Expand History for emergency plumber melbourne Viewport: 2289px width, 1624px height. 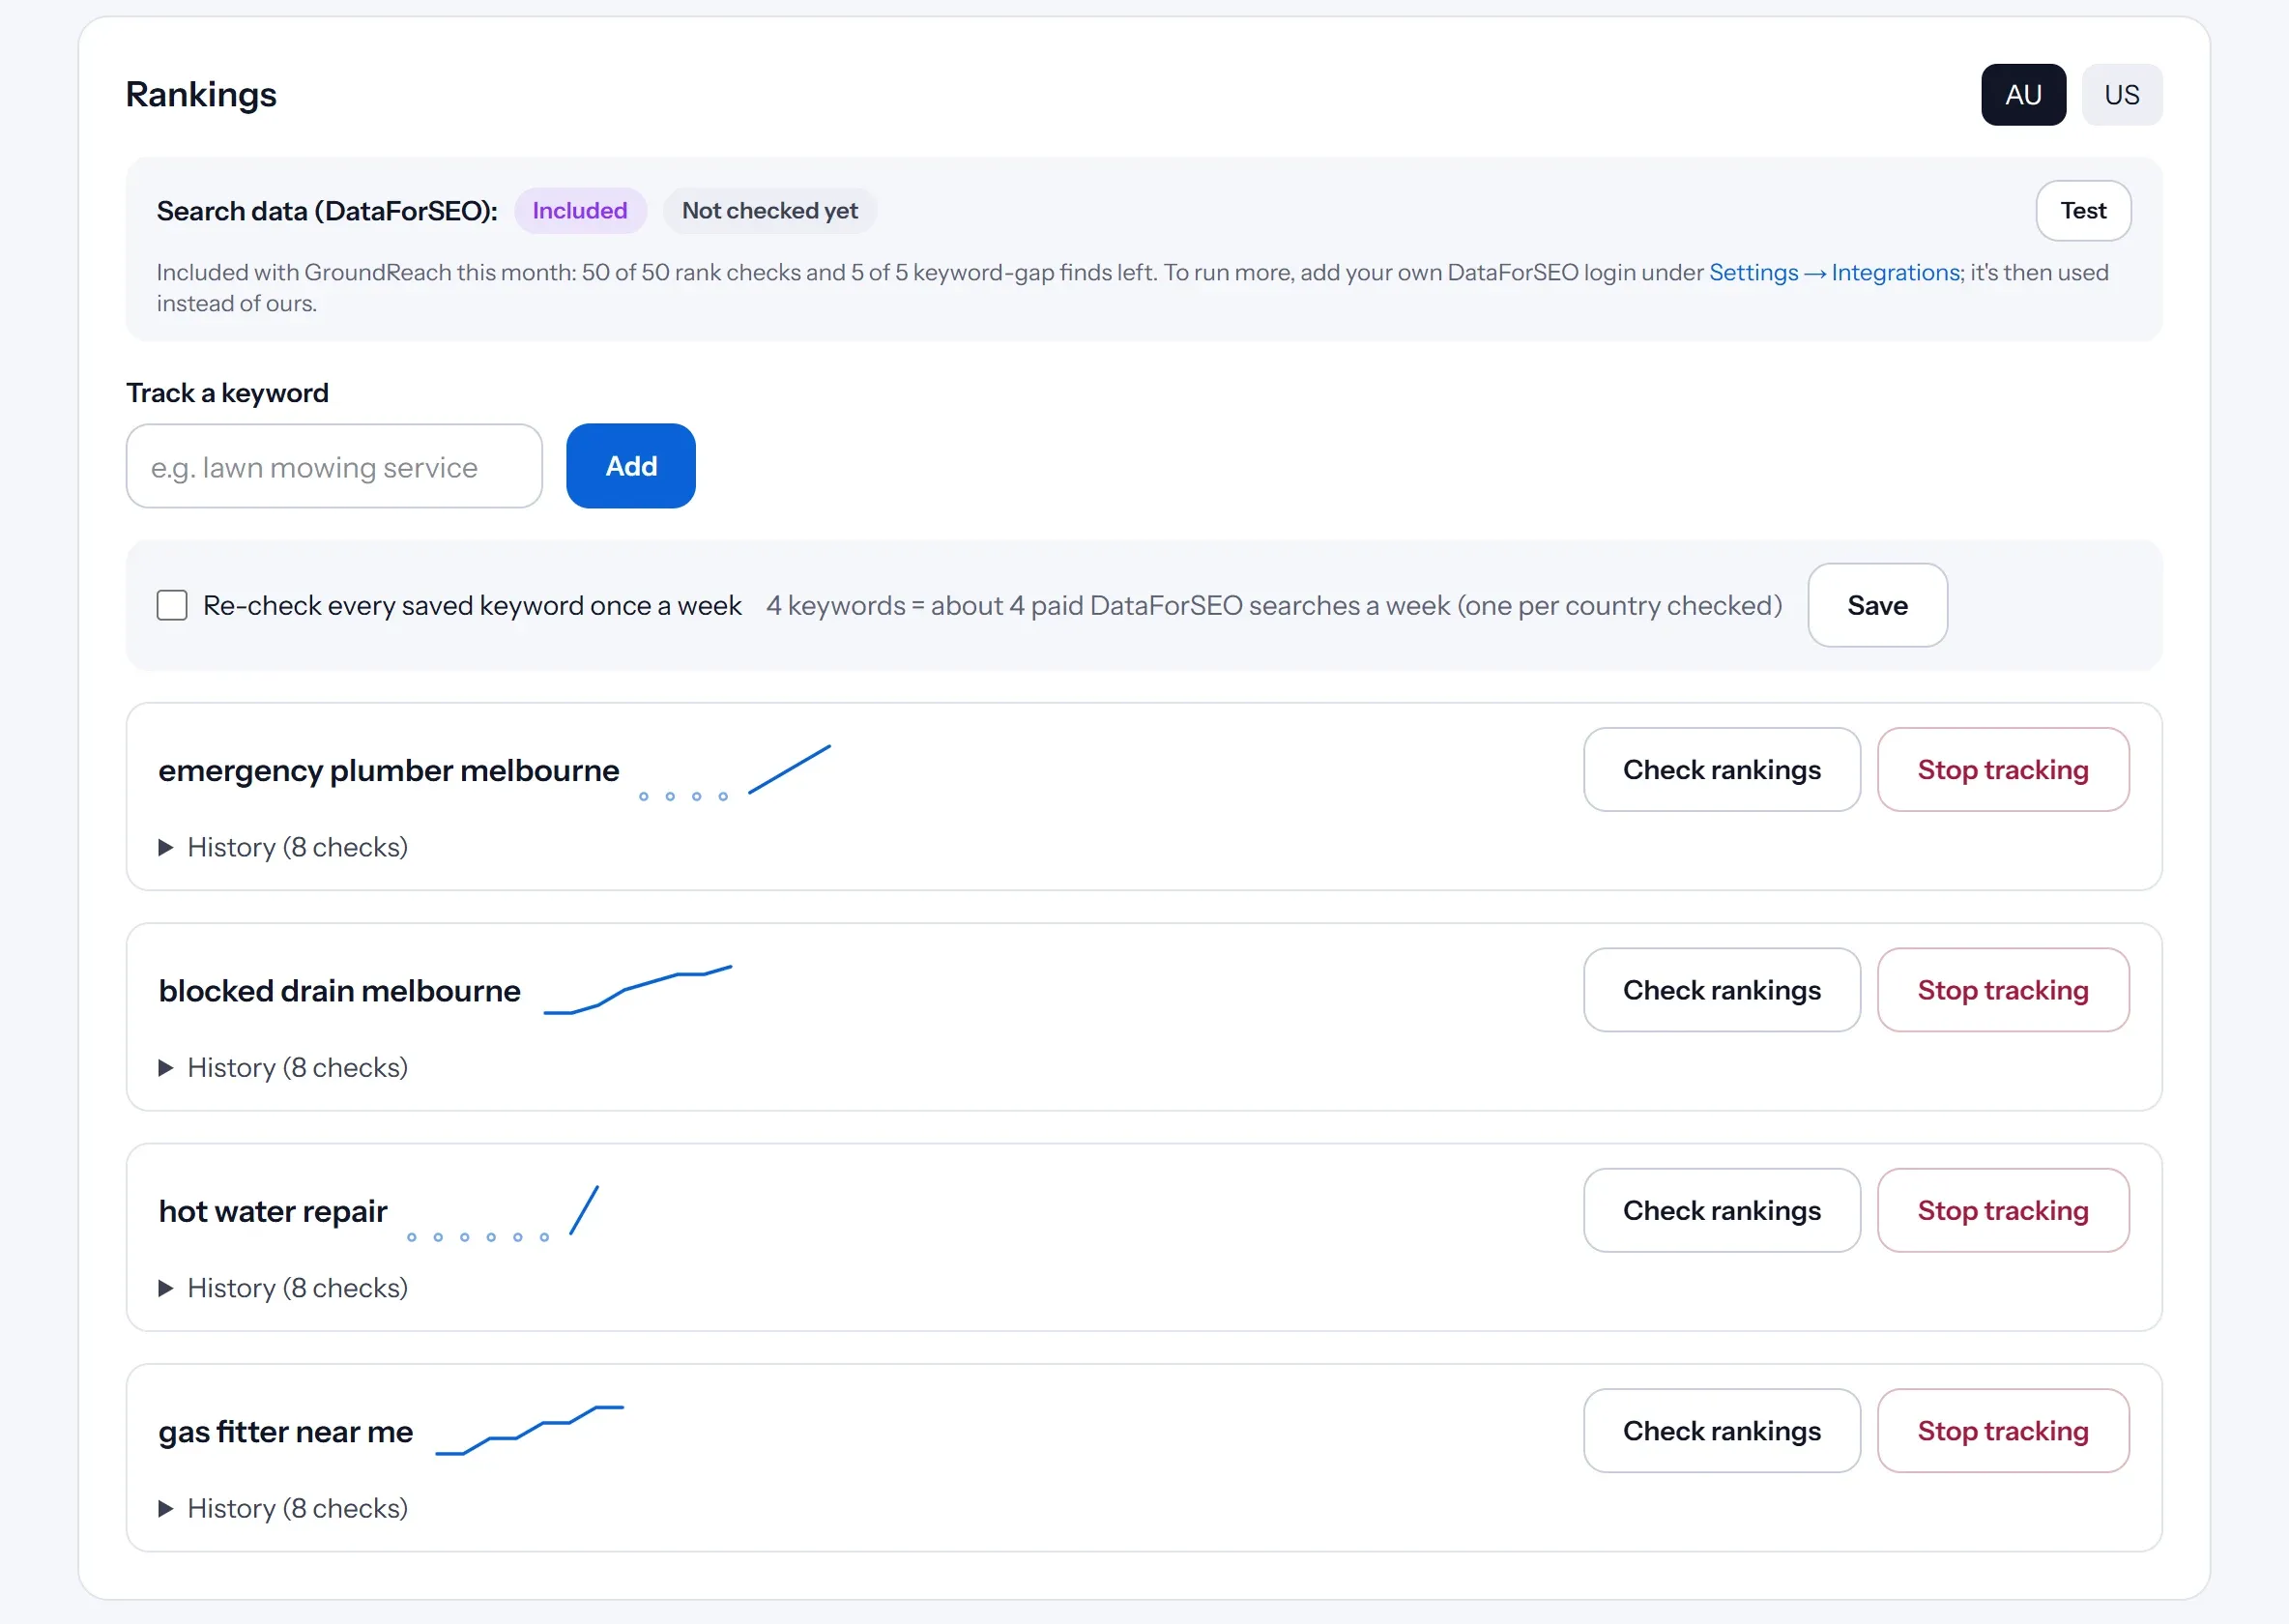pos(283,848)
